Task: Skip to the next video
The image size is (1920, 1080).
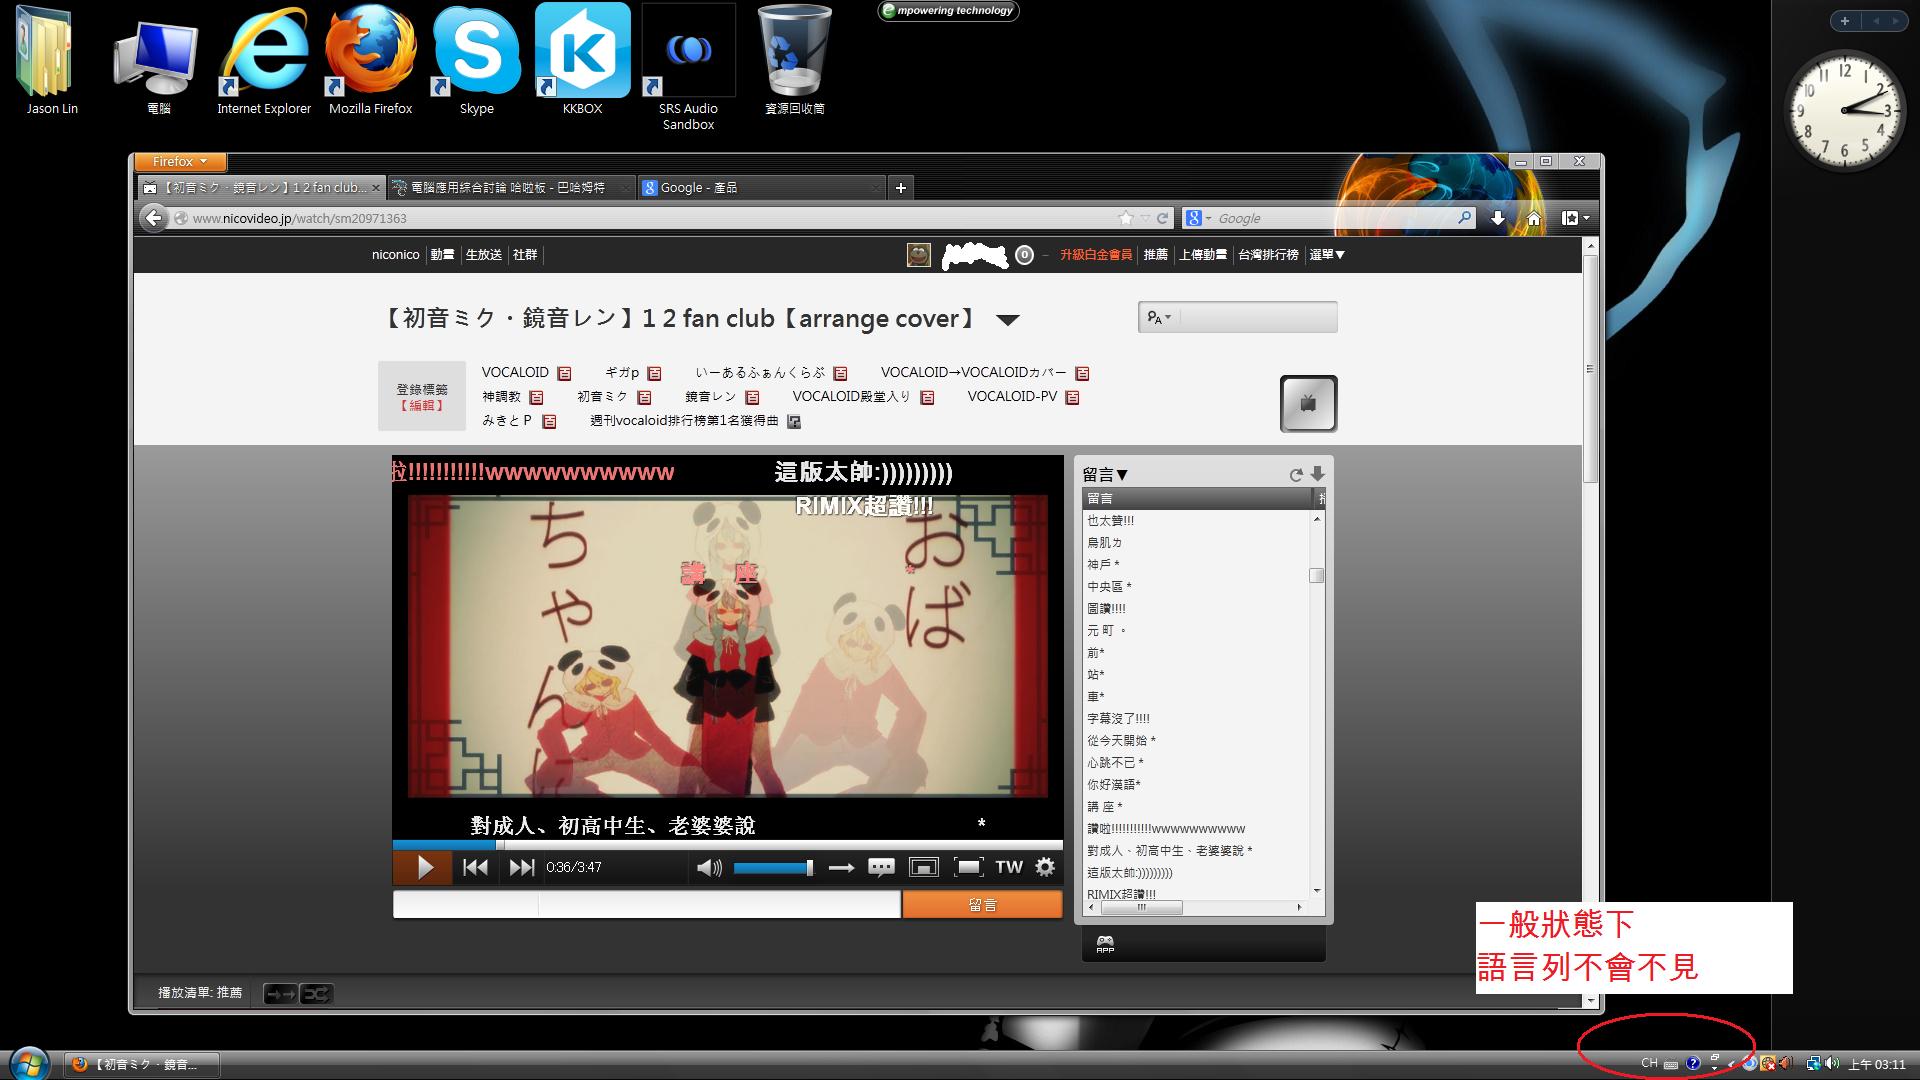Action: 521,867
